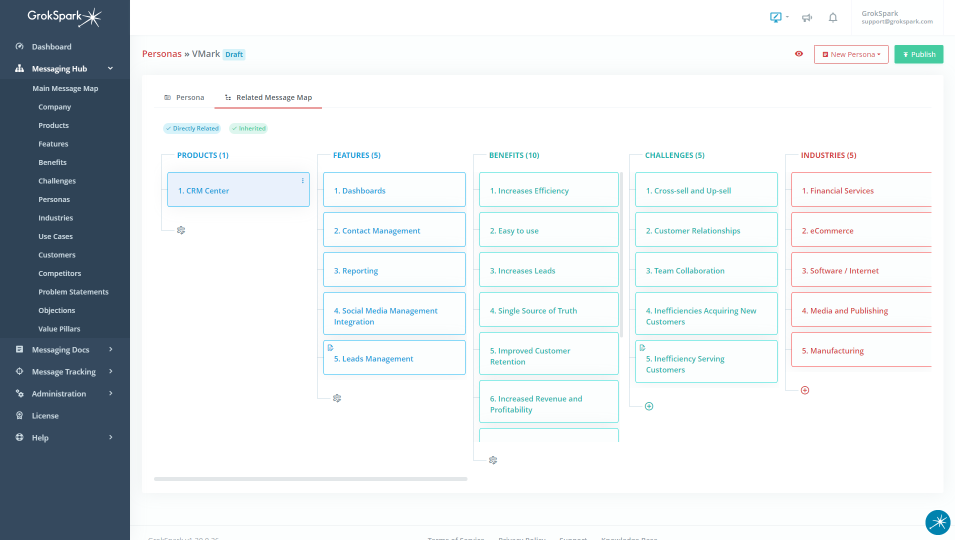The width and height of the screenshot is (960, 540).
Task: Open the Improved Customer Retention card
Action: (549, 354)
